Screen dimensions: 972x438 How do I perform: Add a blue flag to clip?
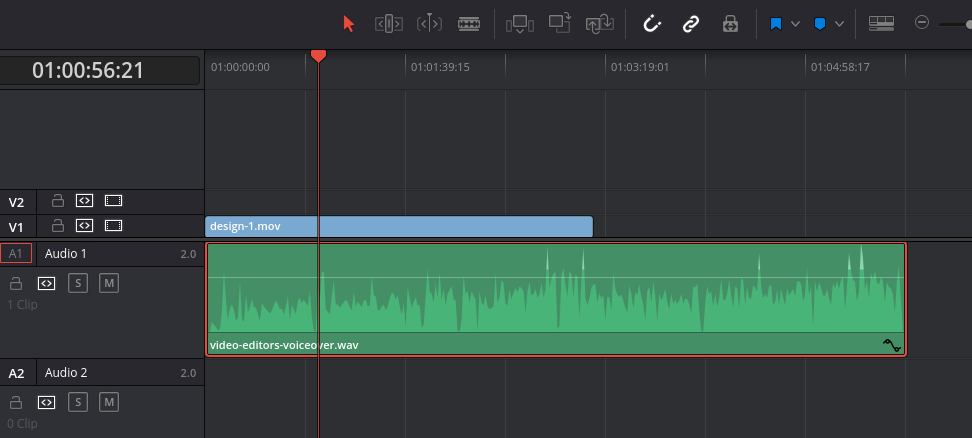click(x=775, y=24)
